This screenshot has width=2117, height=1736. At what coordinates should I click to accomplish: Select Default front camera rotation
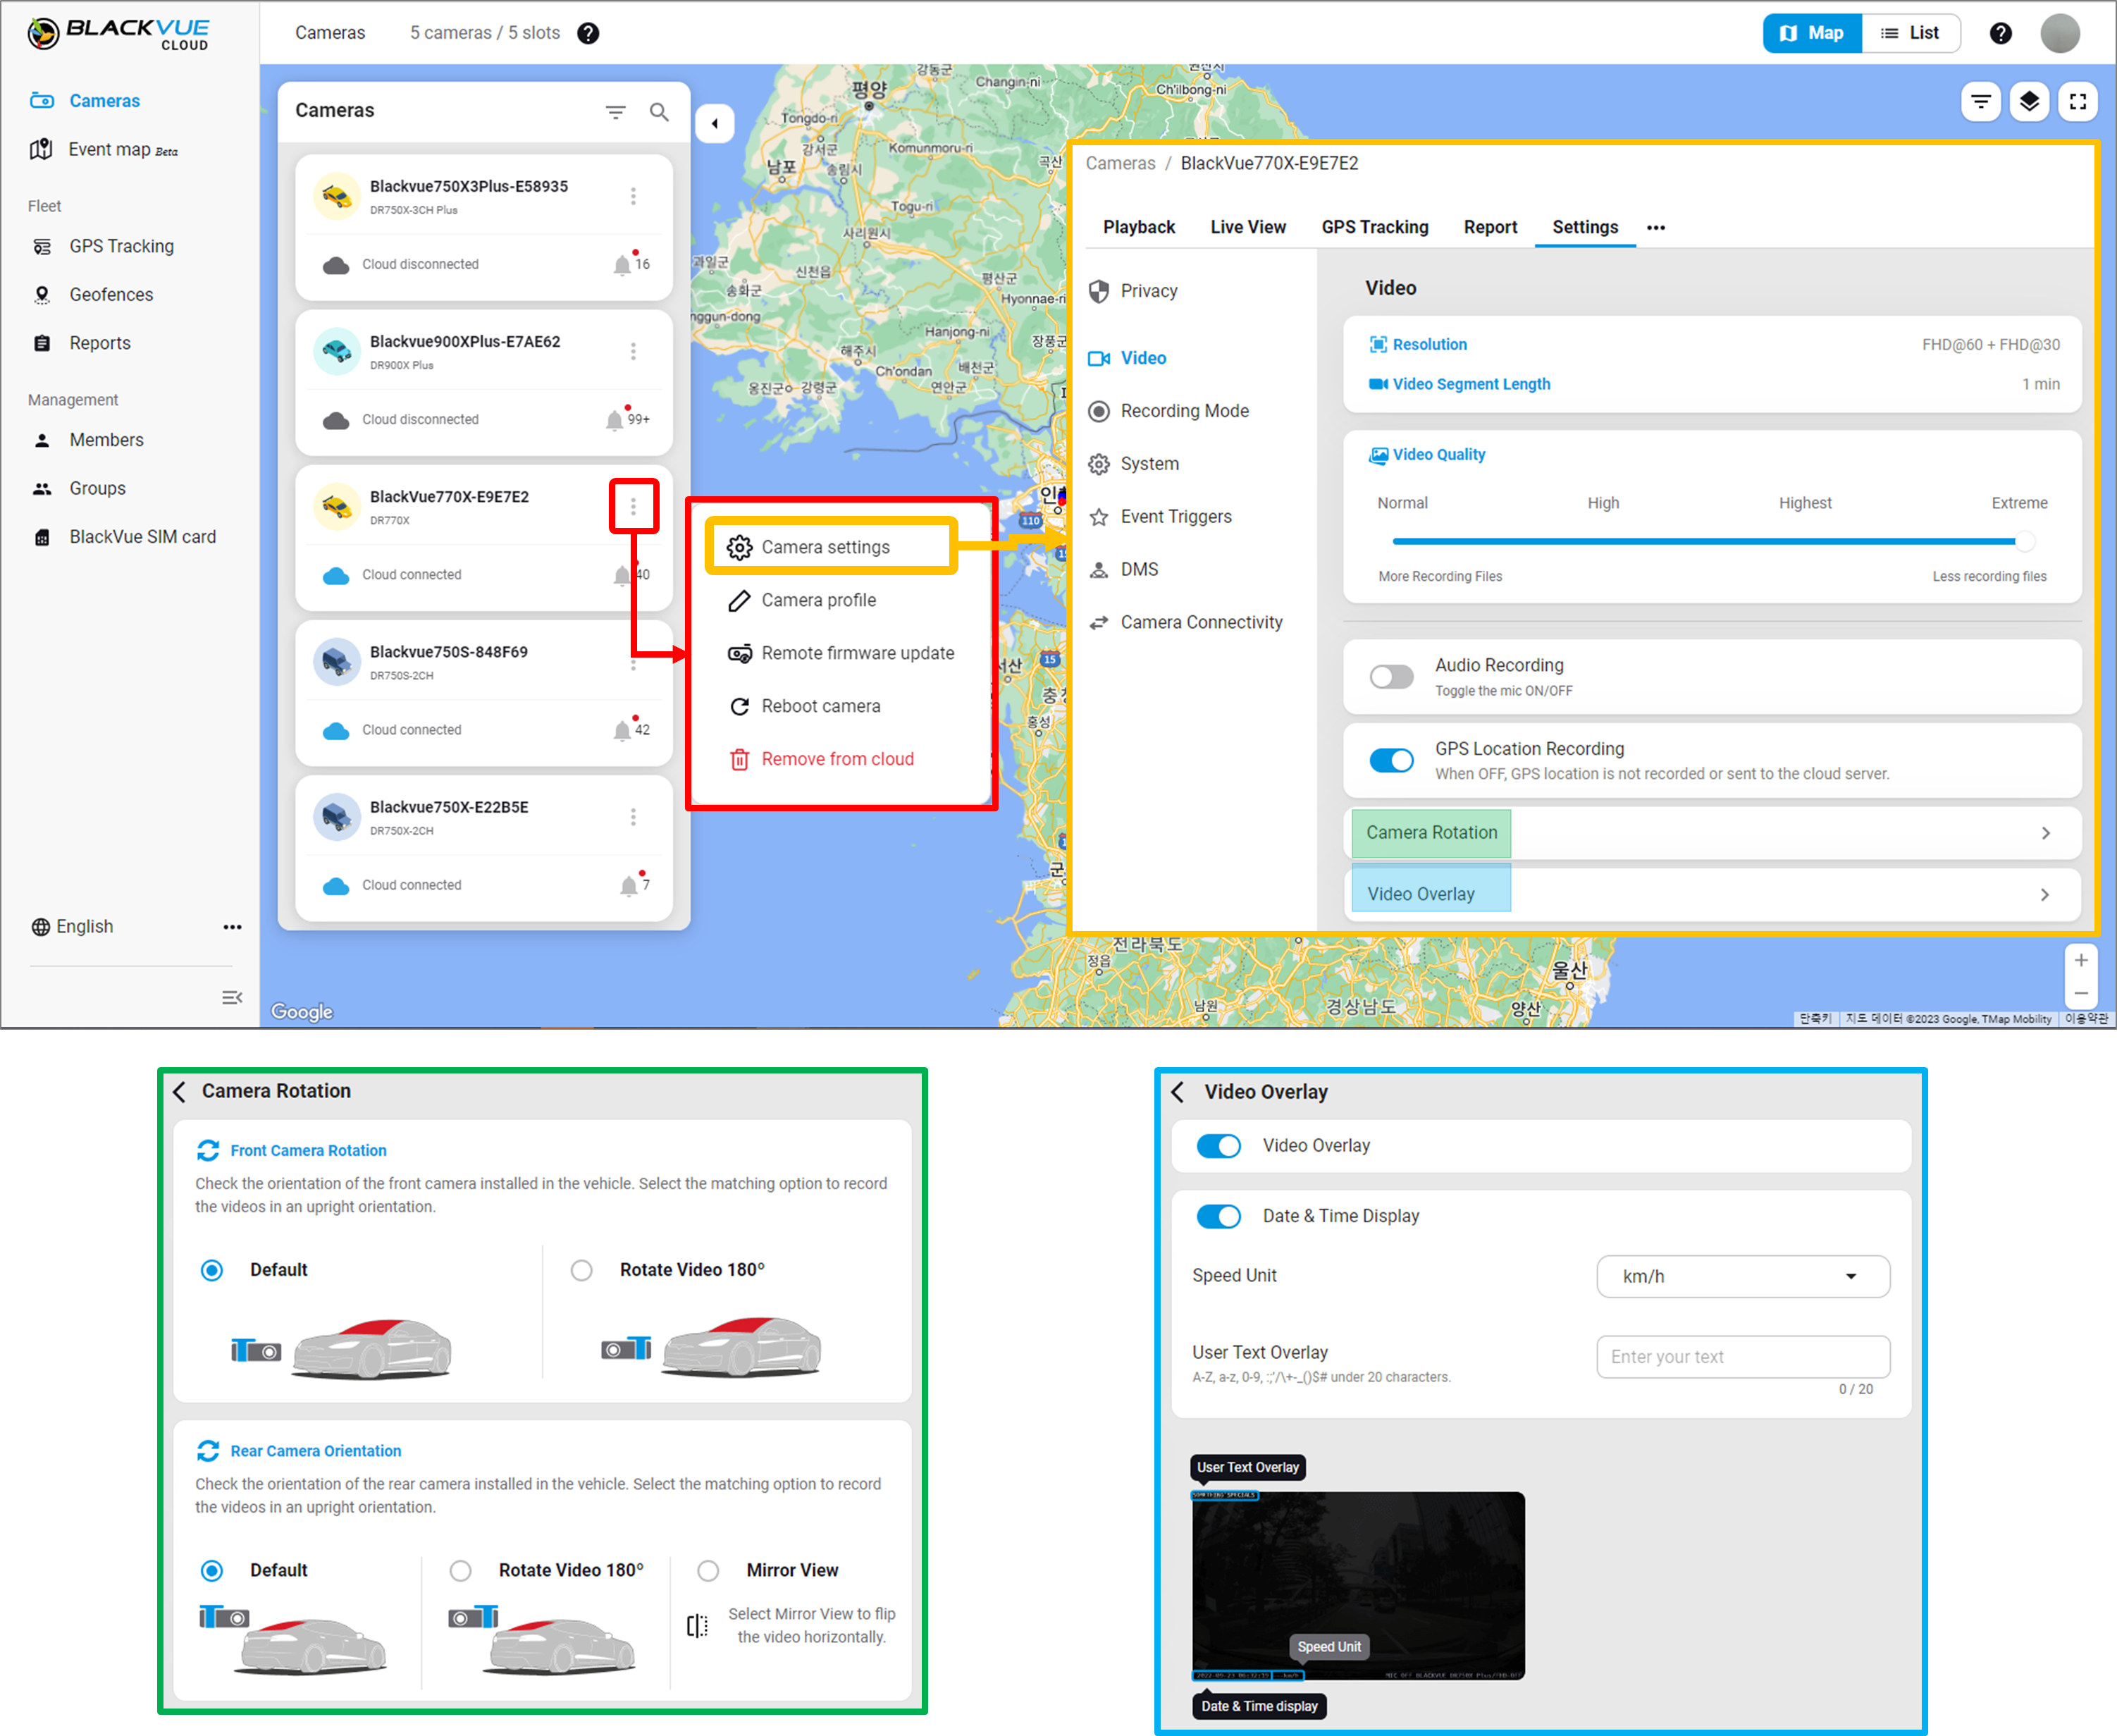[x=212, y=1270]
